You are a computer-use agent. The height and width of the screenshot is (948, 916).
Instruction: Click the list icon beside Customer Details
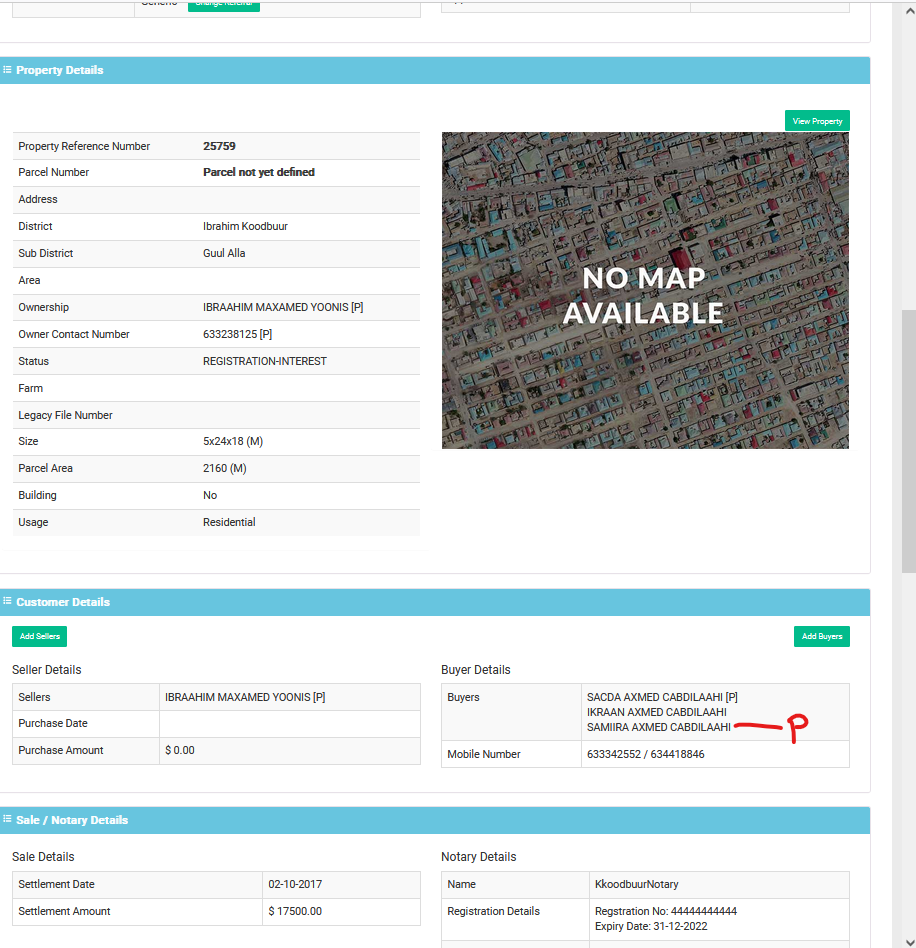click(7, 601)
